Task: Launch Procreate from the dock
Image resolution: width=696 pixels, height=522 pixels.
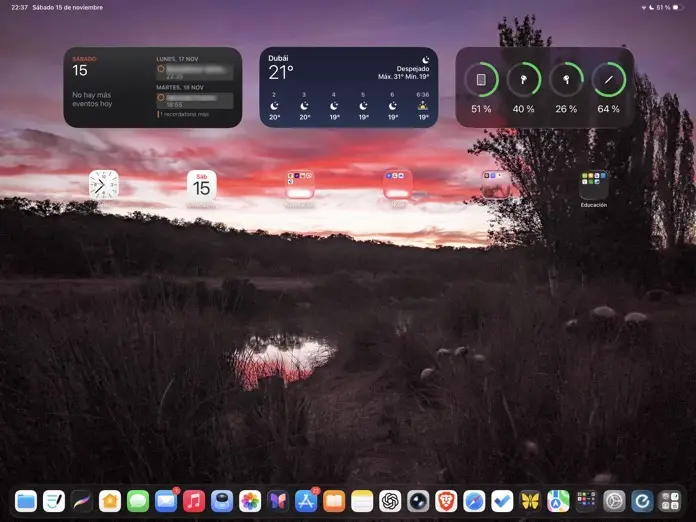Action: click(82, 501)
